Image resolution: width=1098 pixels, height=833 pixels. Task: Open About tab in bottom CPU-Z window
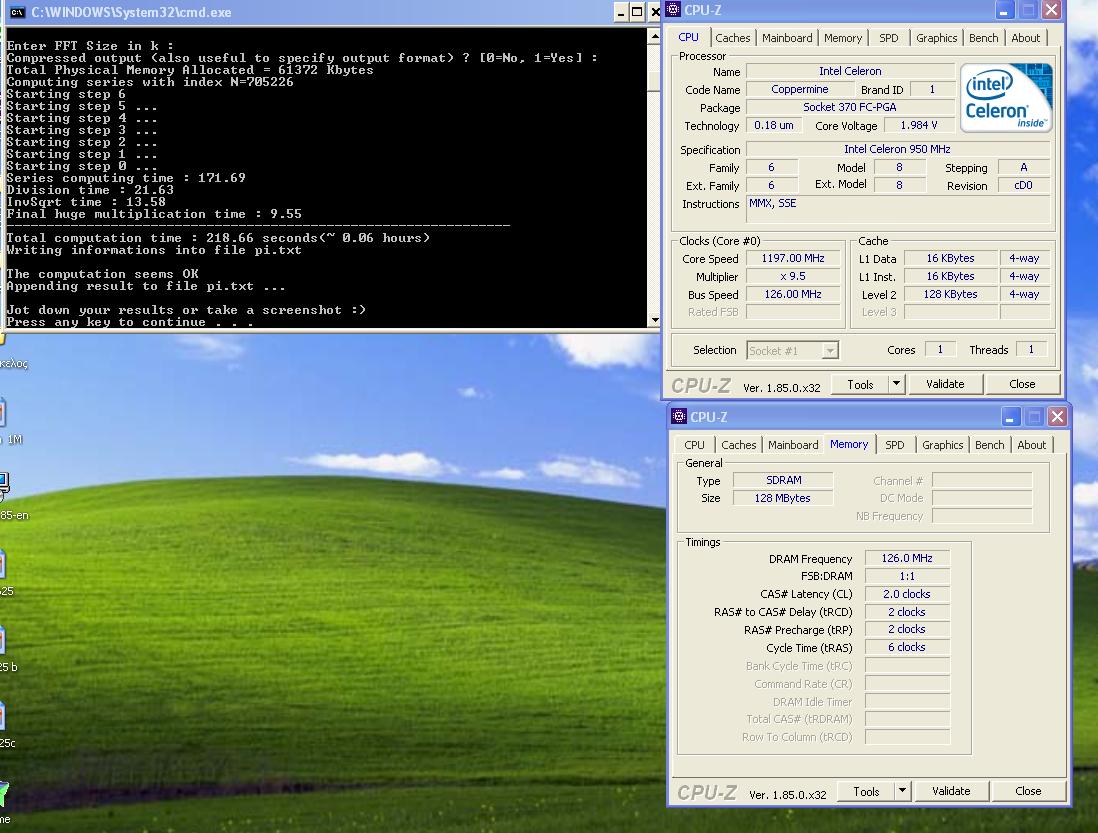click(1031, 444)
